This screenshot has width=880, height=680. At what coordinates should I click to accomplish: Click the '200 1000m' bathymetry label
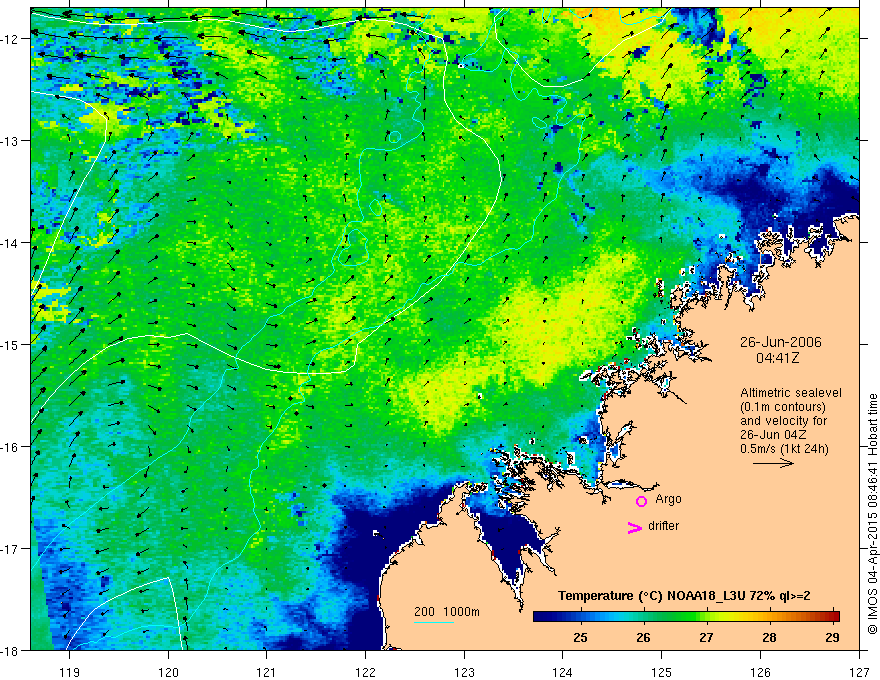coord(447,612)
